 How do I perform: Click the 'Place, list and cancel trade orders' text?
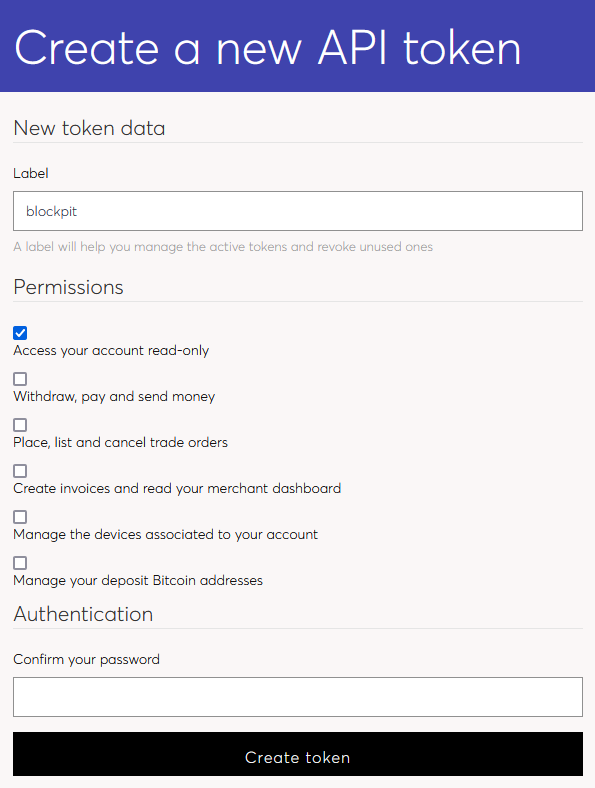click(121, 443)
